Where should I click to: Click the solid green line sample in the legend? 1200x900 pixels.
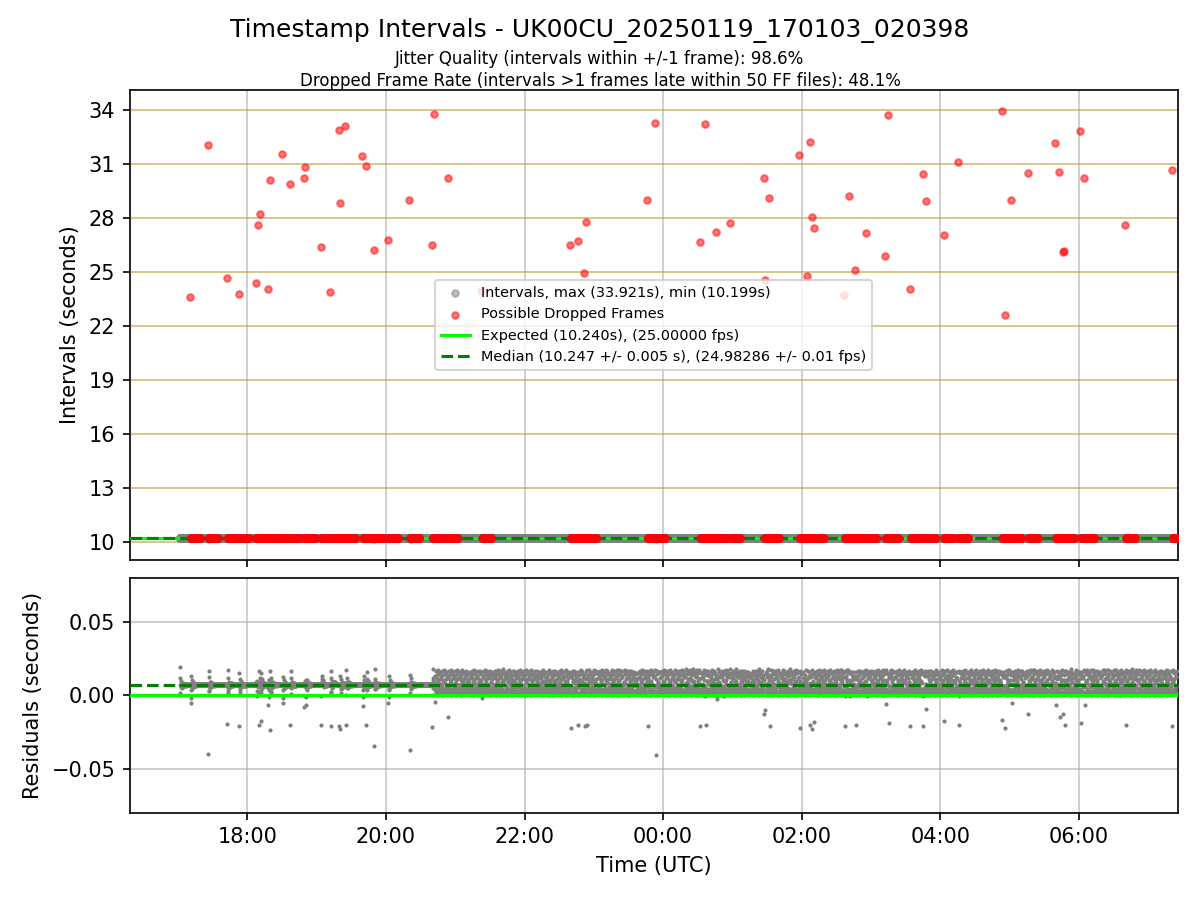(x=456, y=335)
